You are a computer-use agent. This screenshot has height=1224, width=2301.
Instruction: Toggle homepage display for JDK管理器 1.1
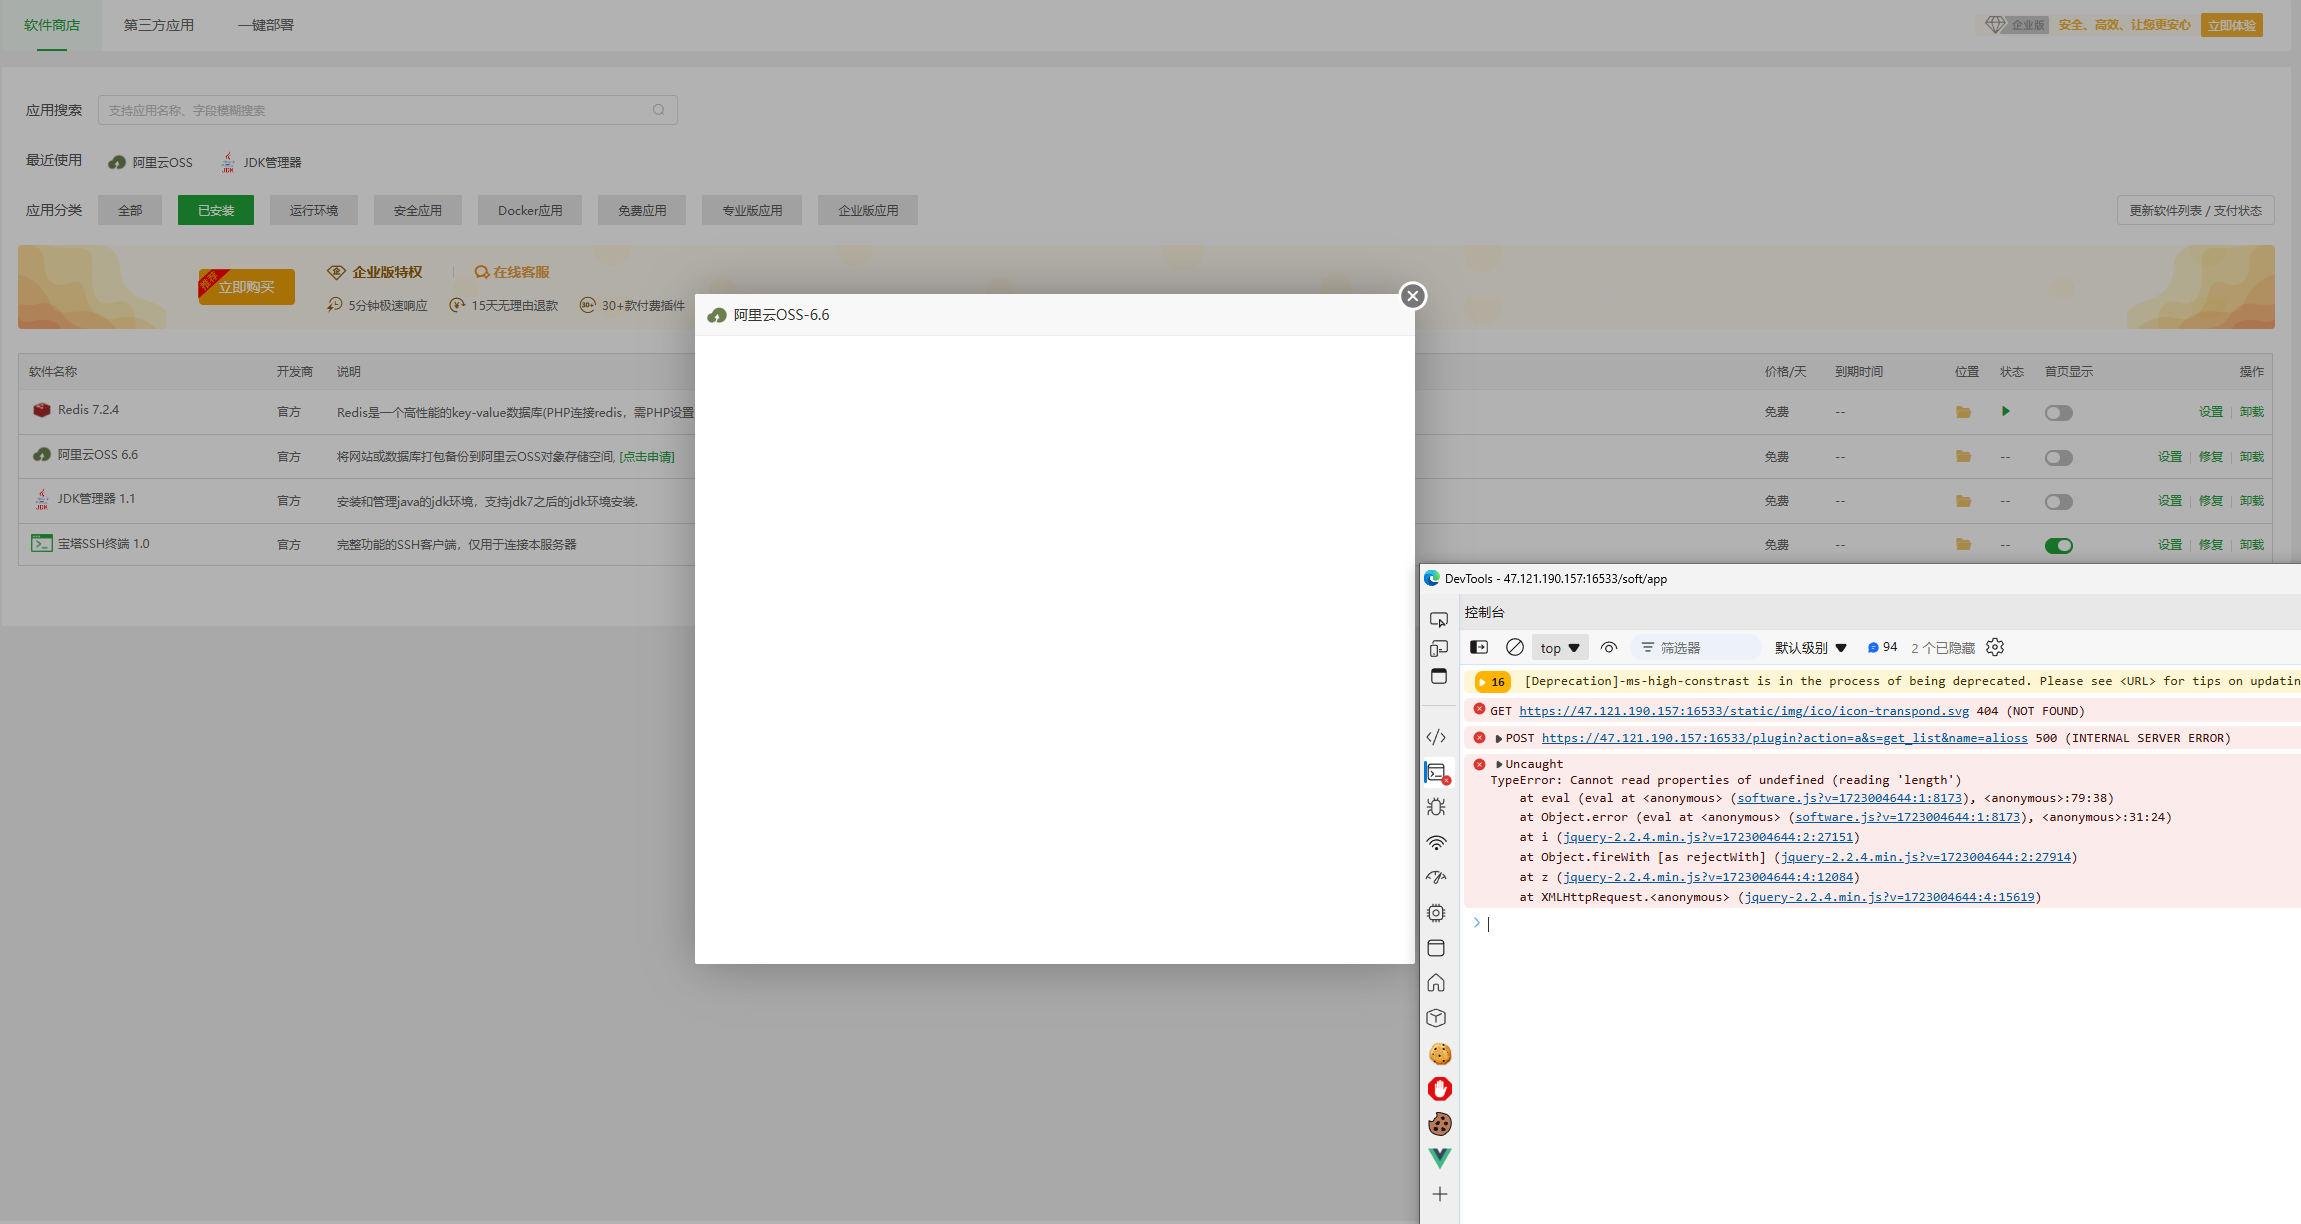(2058, 502)
